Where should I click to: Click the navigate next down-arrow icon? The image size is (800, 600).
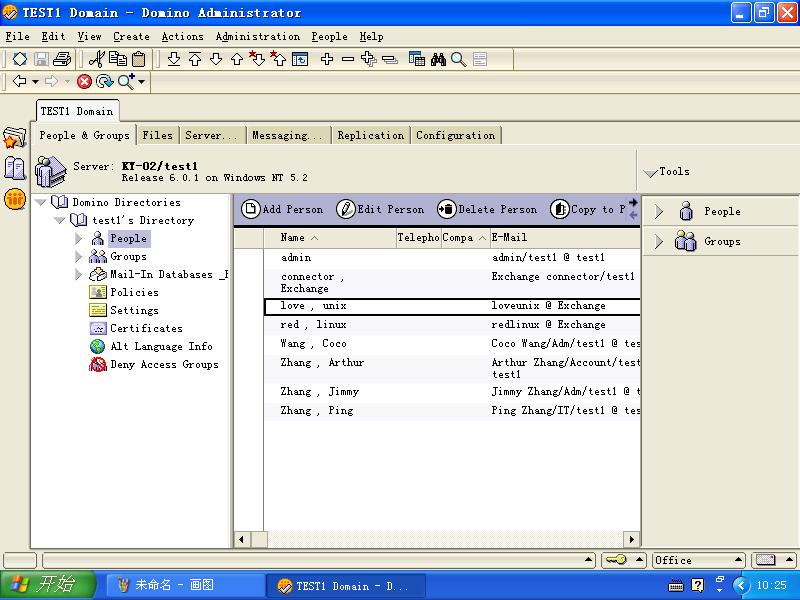(x=216, y=59)
